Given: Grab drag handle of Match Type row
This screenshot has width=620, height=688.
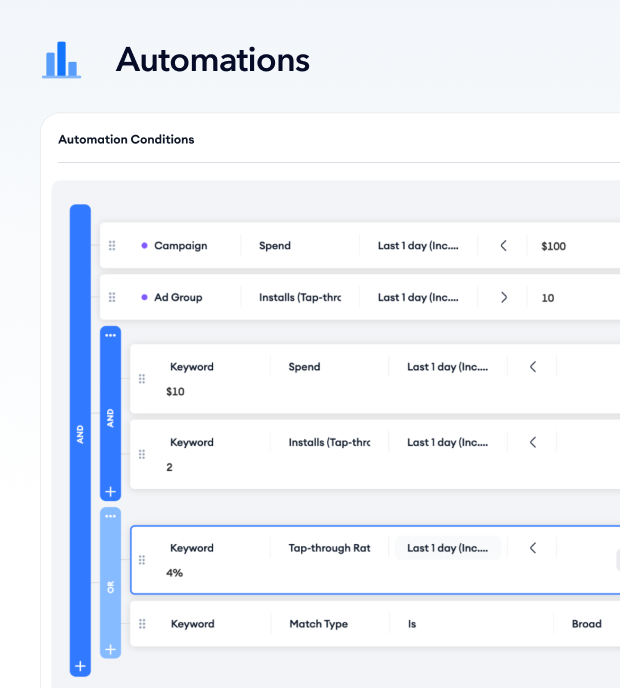Looking at the screenshot, I should click(142, 624).
